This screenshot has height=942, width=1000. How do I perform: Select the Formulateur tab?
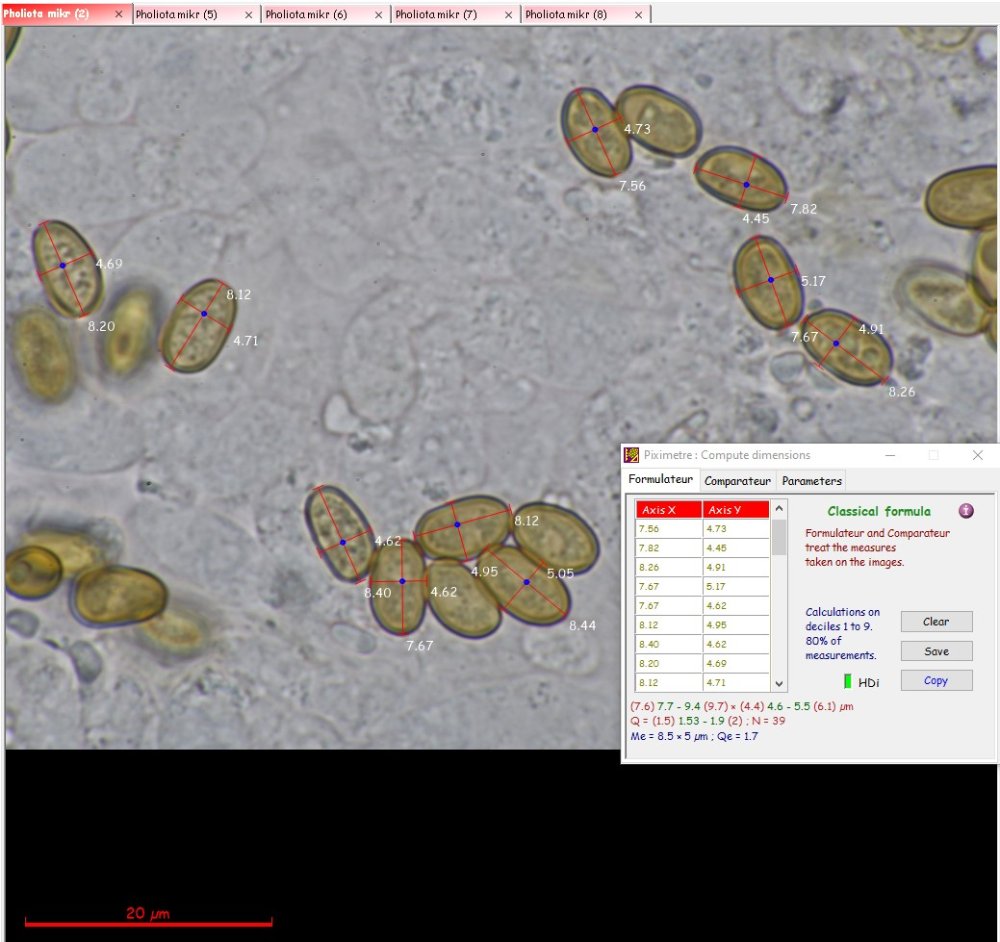(x=660, y=480)
